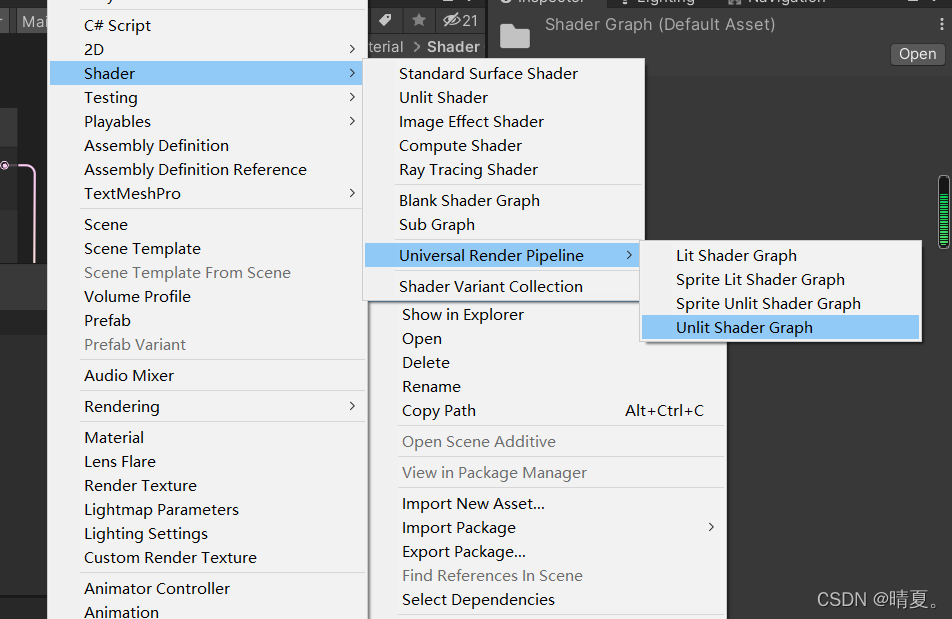Select Lightmap Parameters menu item

point(206,510)
